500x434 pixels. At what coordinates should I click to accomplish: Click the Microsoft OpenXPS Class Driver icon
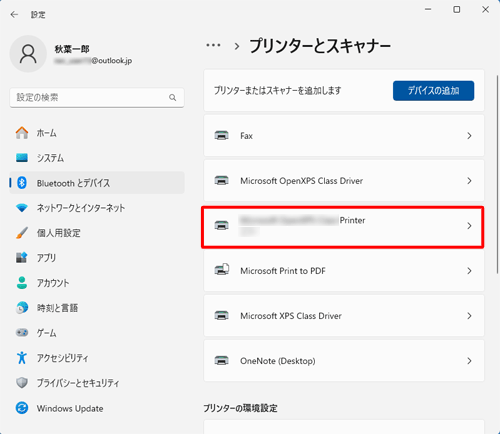(222, 181)
